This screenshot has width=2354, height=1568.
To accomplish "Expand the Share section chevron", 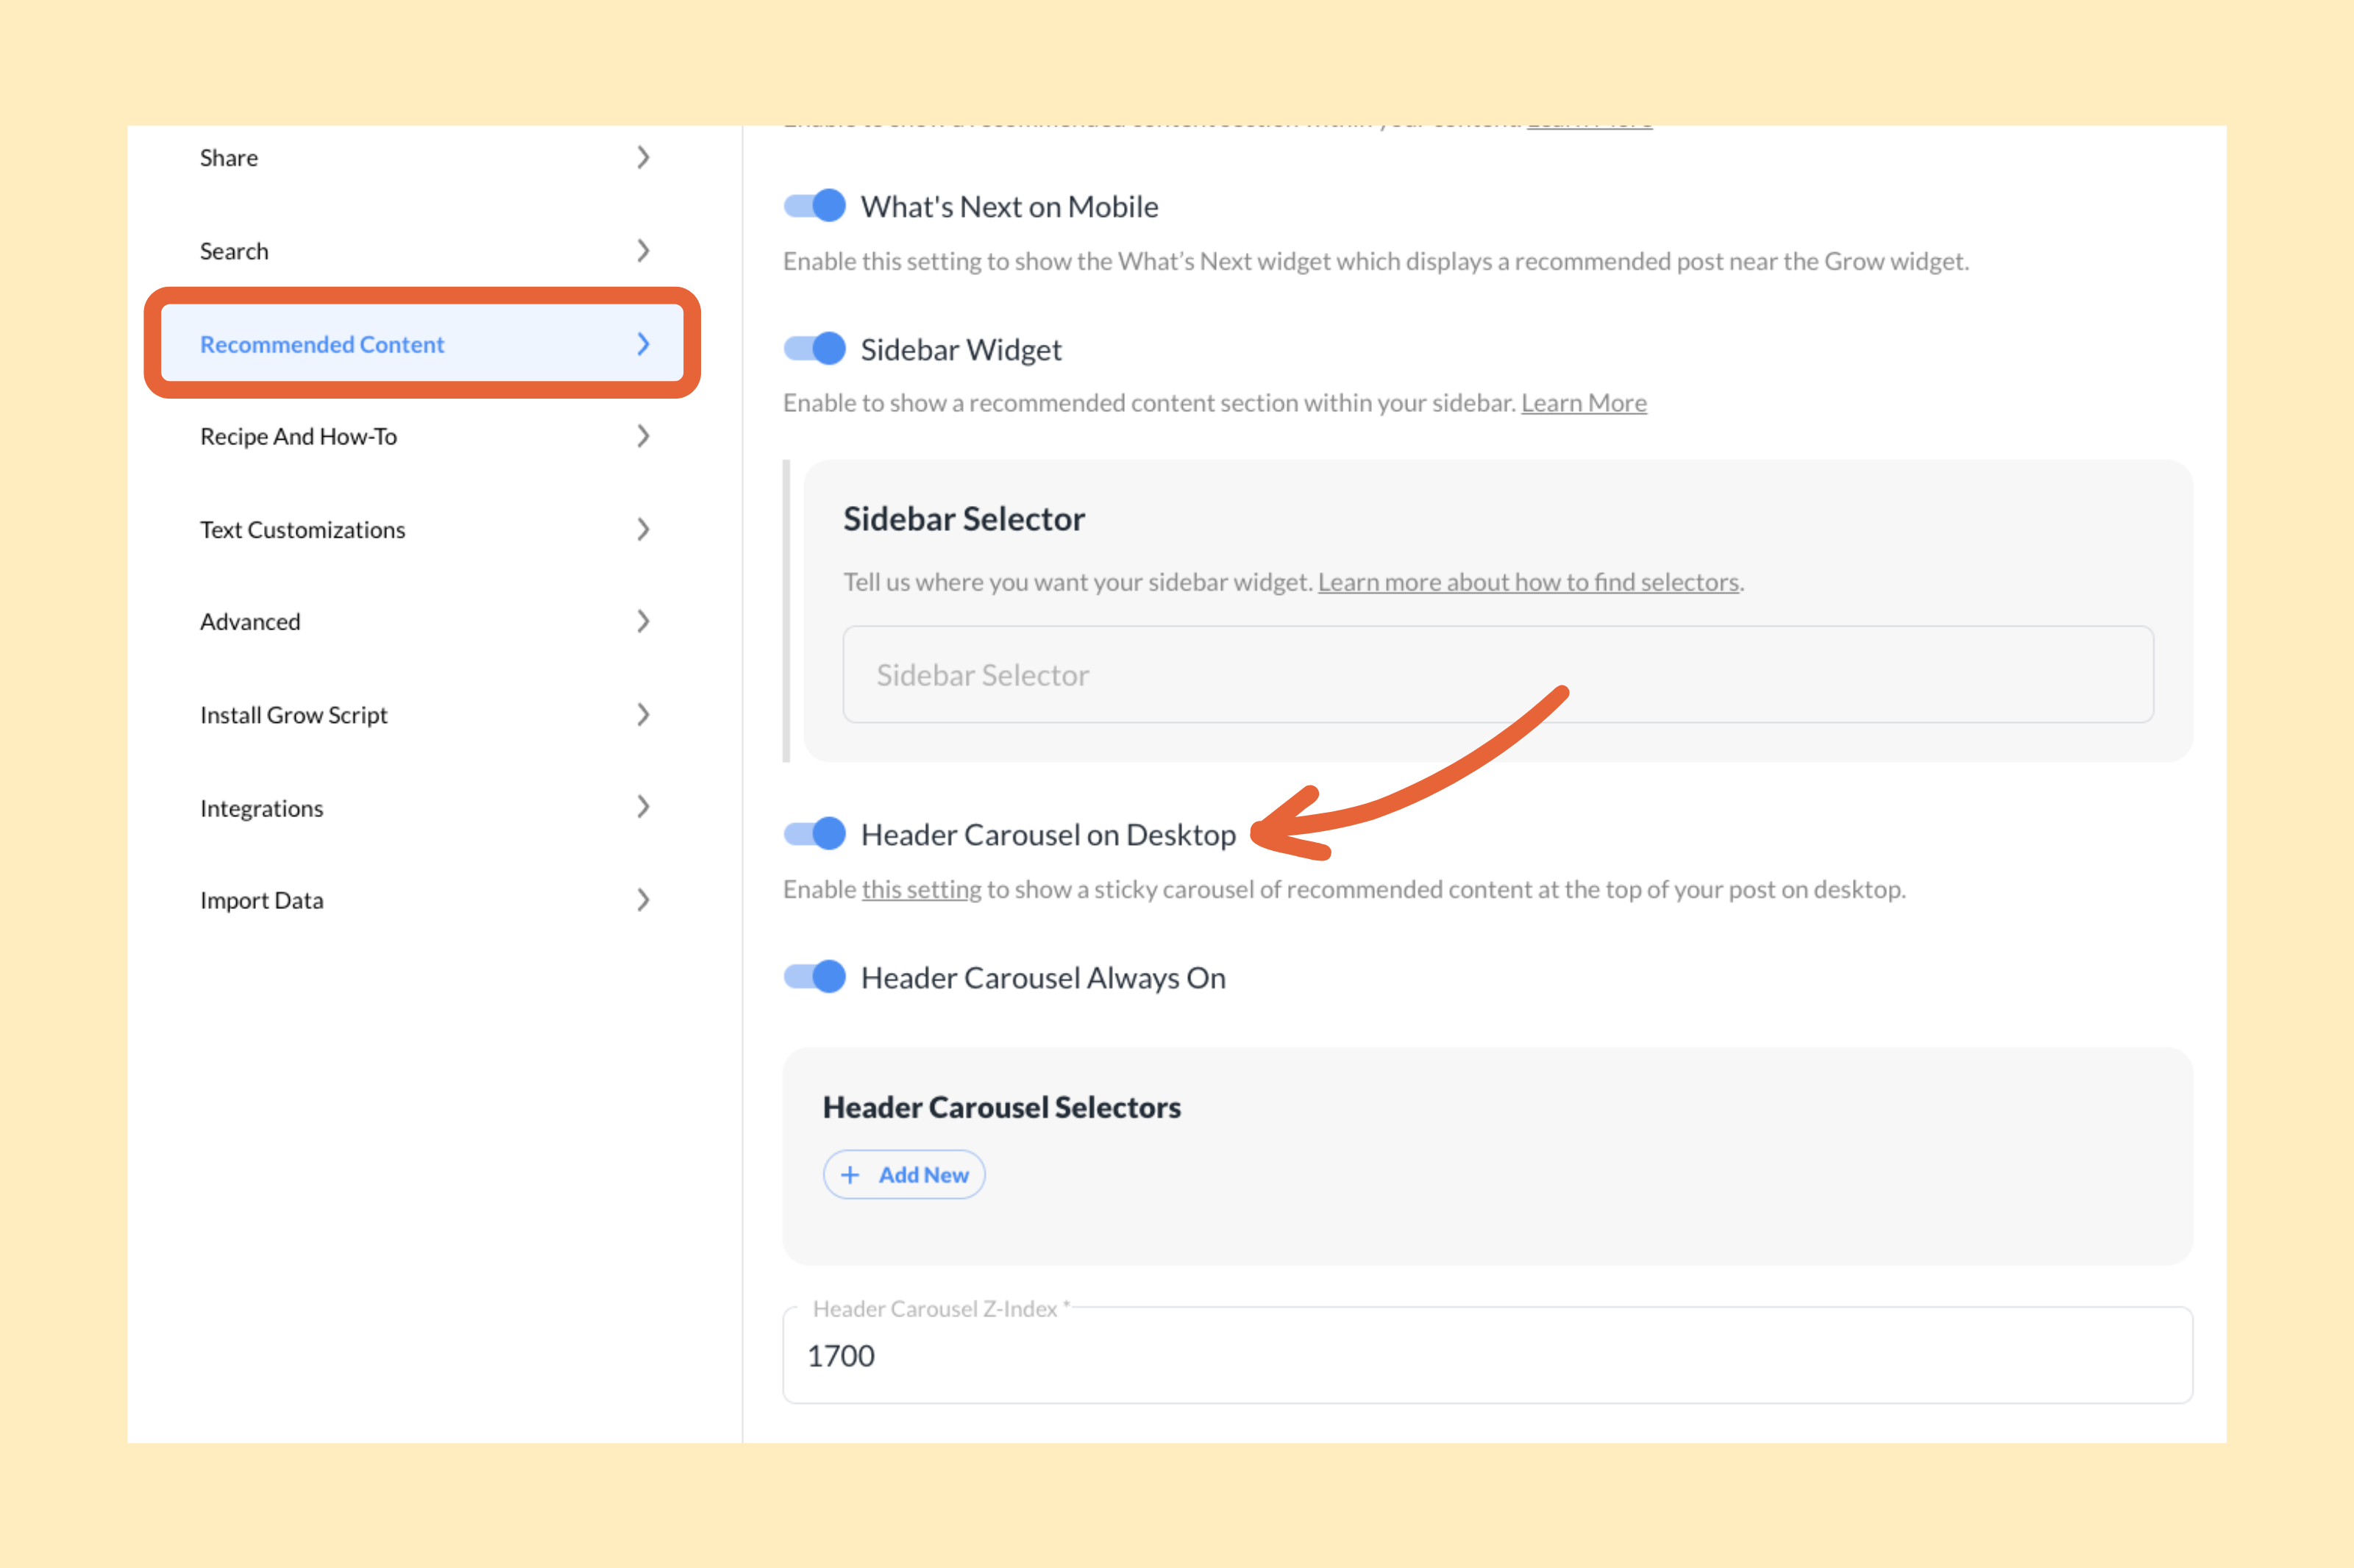I will click(x=643, y=157).
